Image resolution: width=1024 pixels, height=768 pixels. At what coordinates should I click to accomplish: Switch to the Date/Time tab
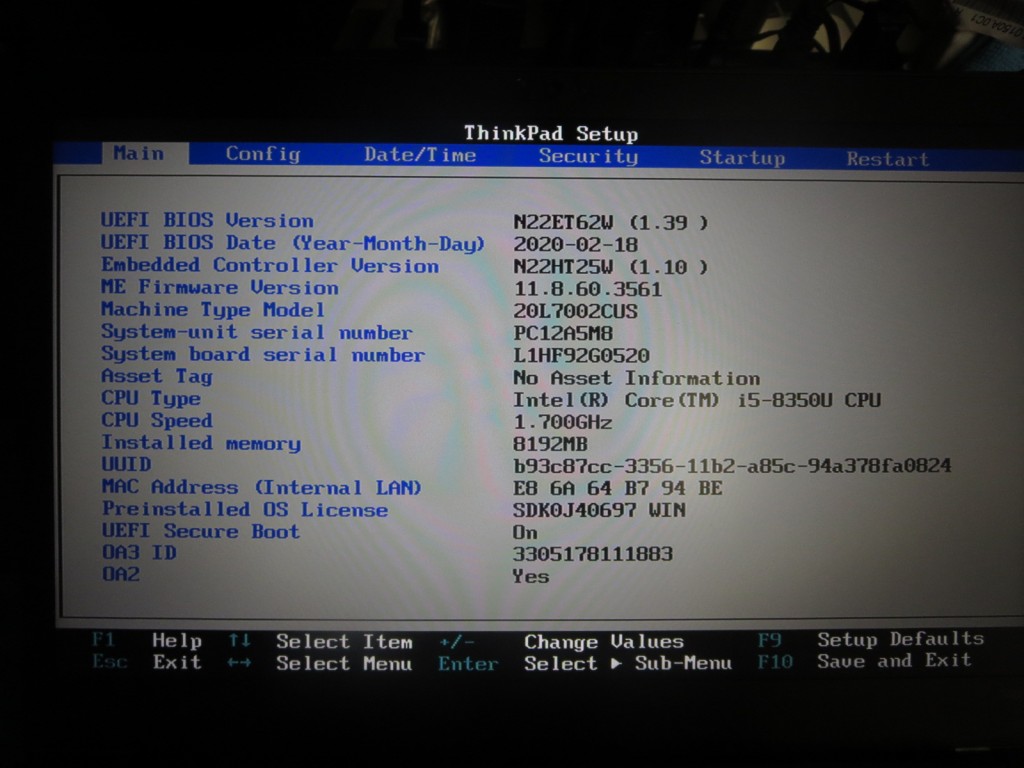(x=420, y=155)
